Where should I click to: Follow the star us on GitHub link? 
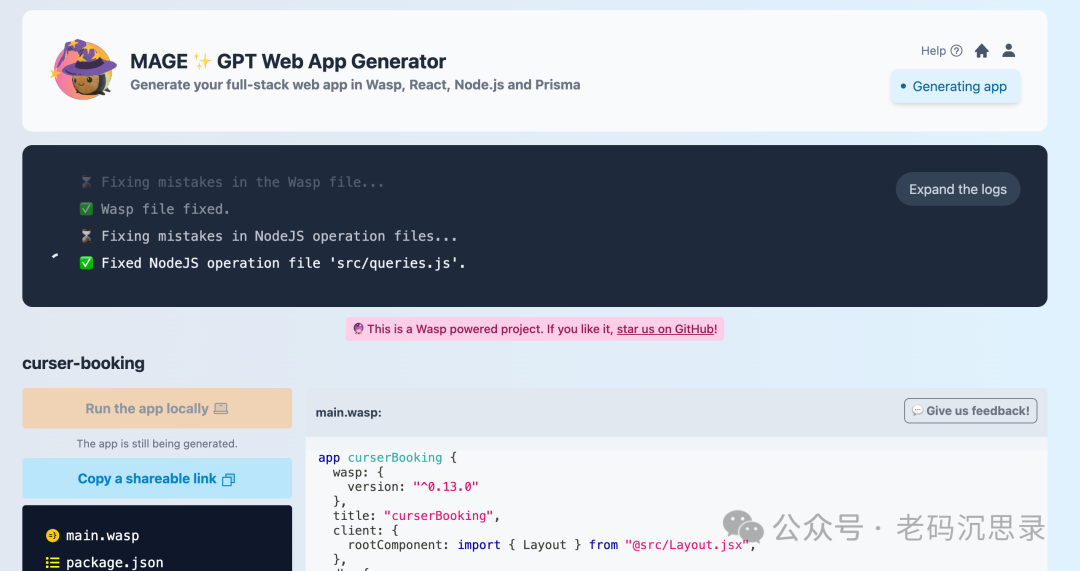tap(666, 329)
